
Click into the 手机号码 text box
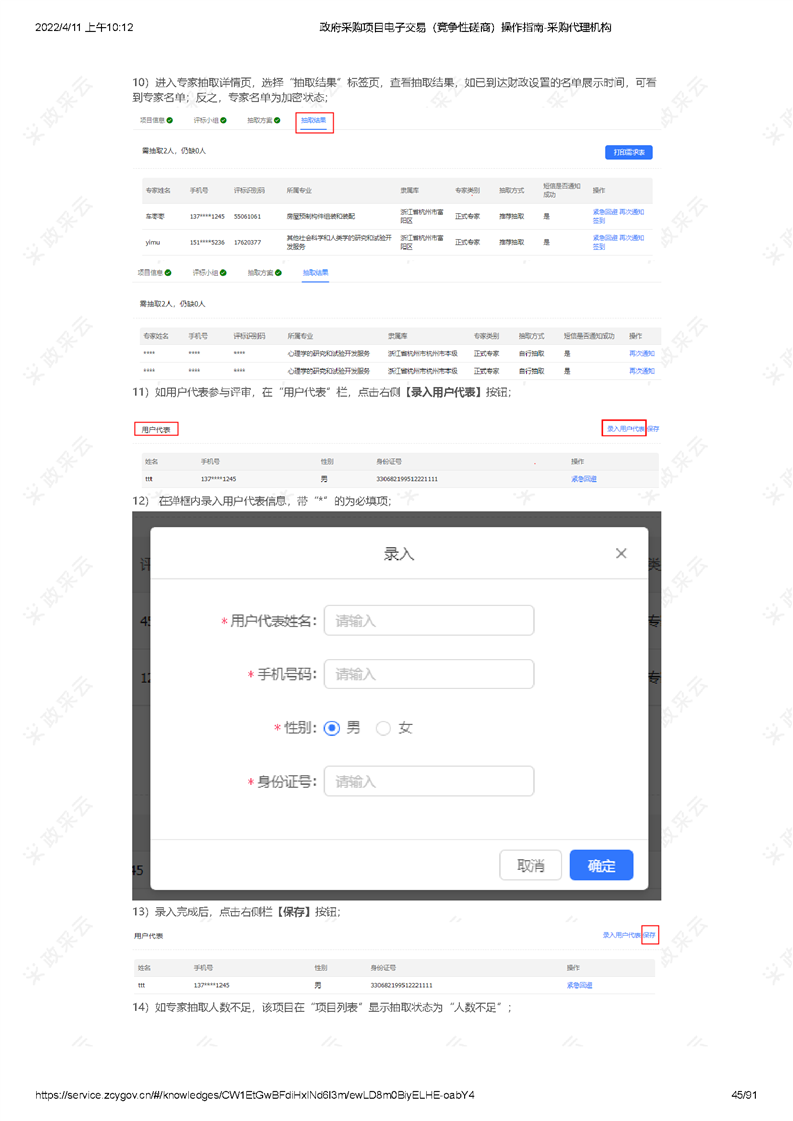click(428, 674)
